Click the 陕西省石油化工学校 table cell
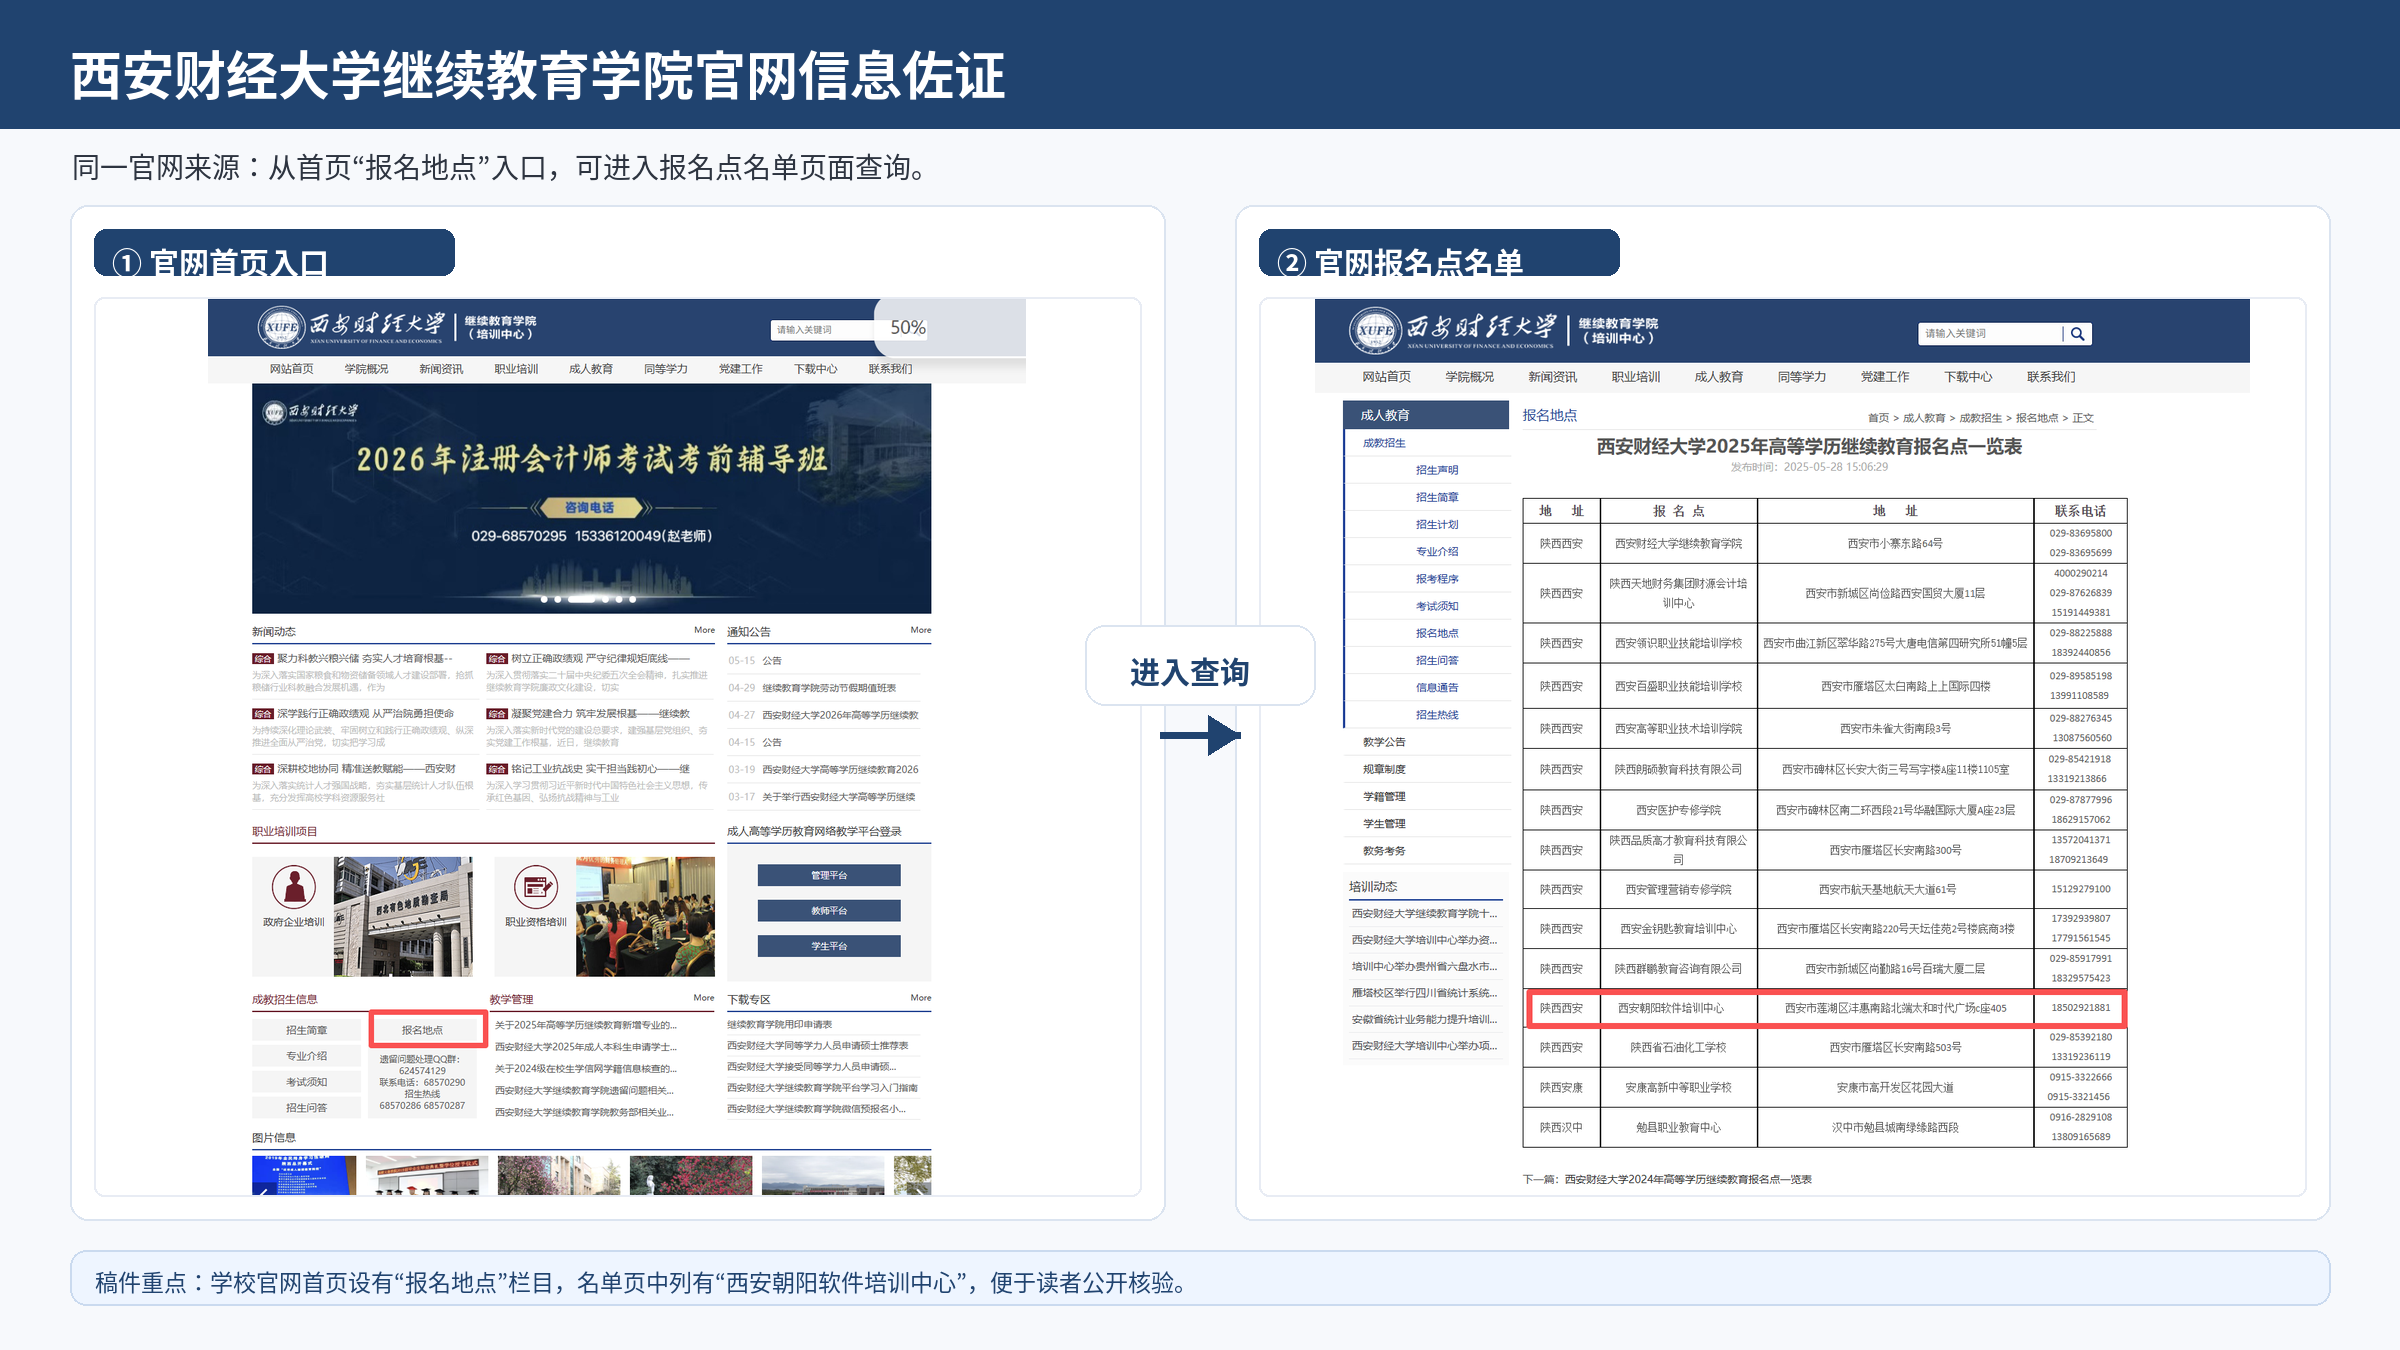Image resolution: width=2400 pixels, height=1350 pixels. tap(1679, 1047)
